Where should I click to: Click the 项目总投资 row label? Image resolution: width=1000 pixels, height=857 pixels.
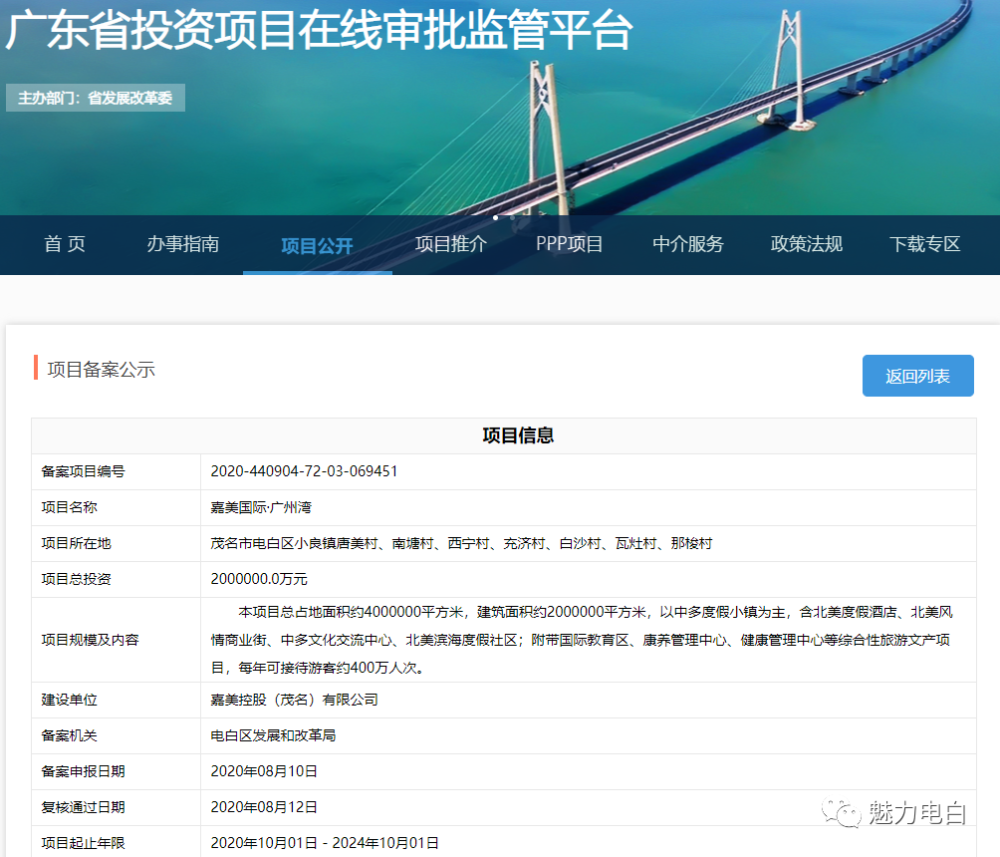pos(76,579)
